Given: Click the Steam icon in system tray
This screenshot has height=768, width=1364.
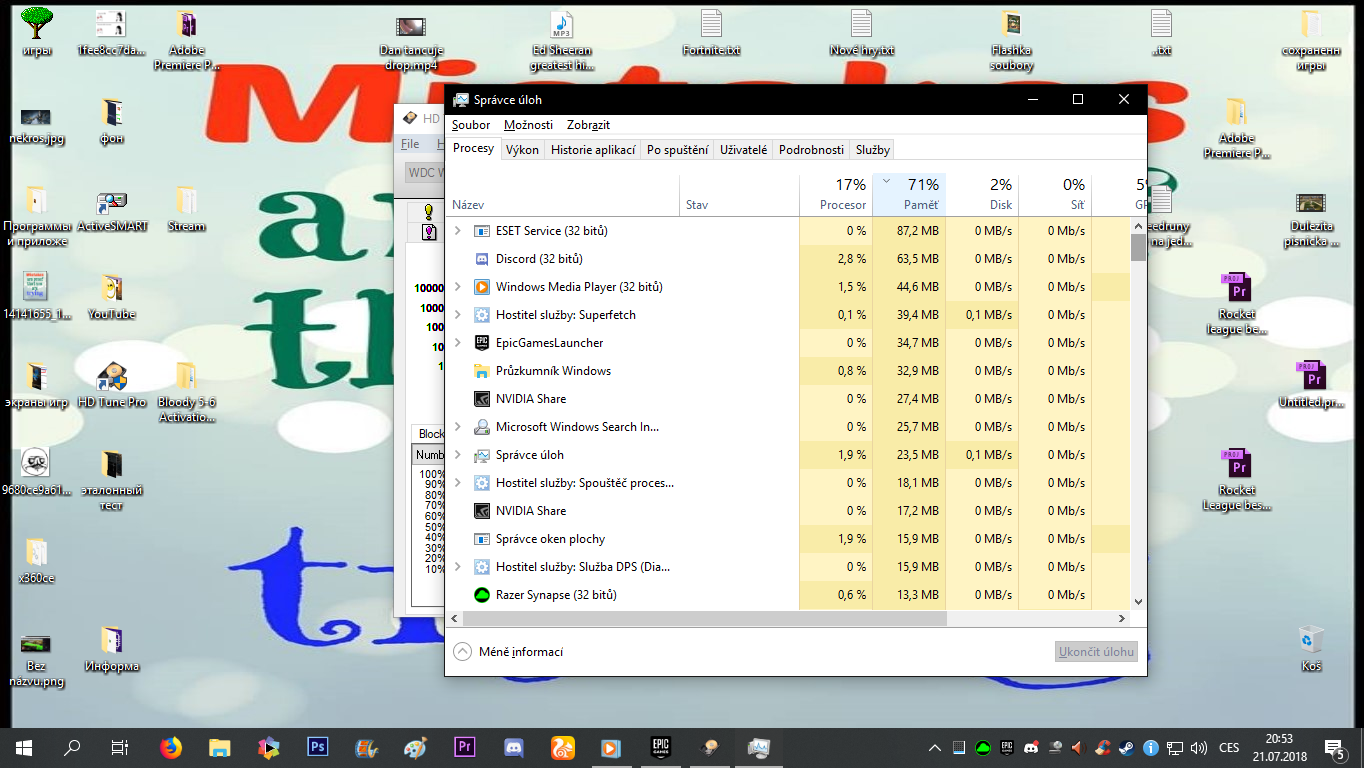Looking at the screenshot, I should pos(1126,748).
